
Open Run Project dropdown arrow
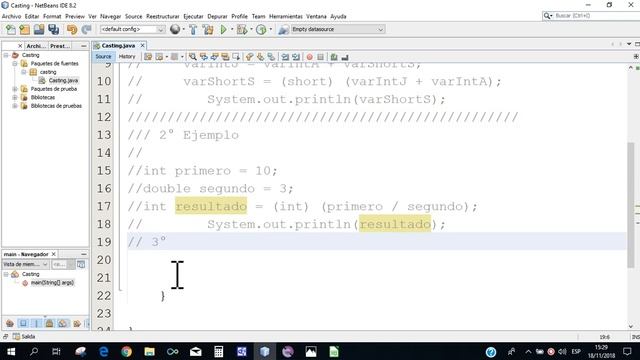click(x=232, y=29)
